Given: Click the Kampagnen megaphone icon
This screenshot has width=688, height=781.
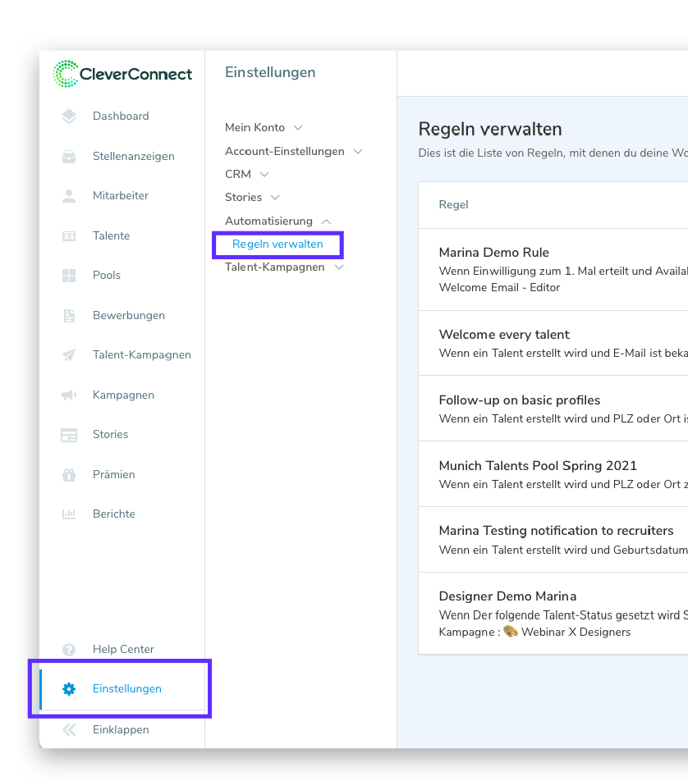Looking at the screenshot, I should 69,395.
